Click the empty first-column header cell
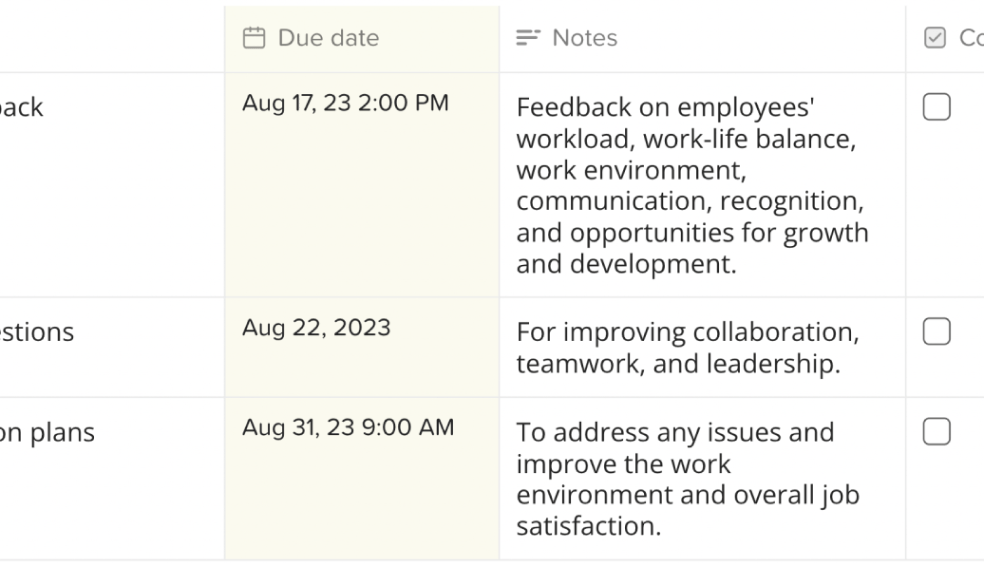Viewport: 984px width, 563px height. click(x=110, y=38)
